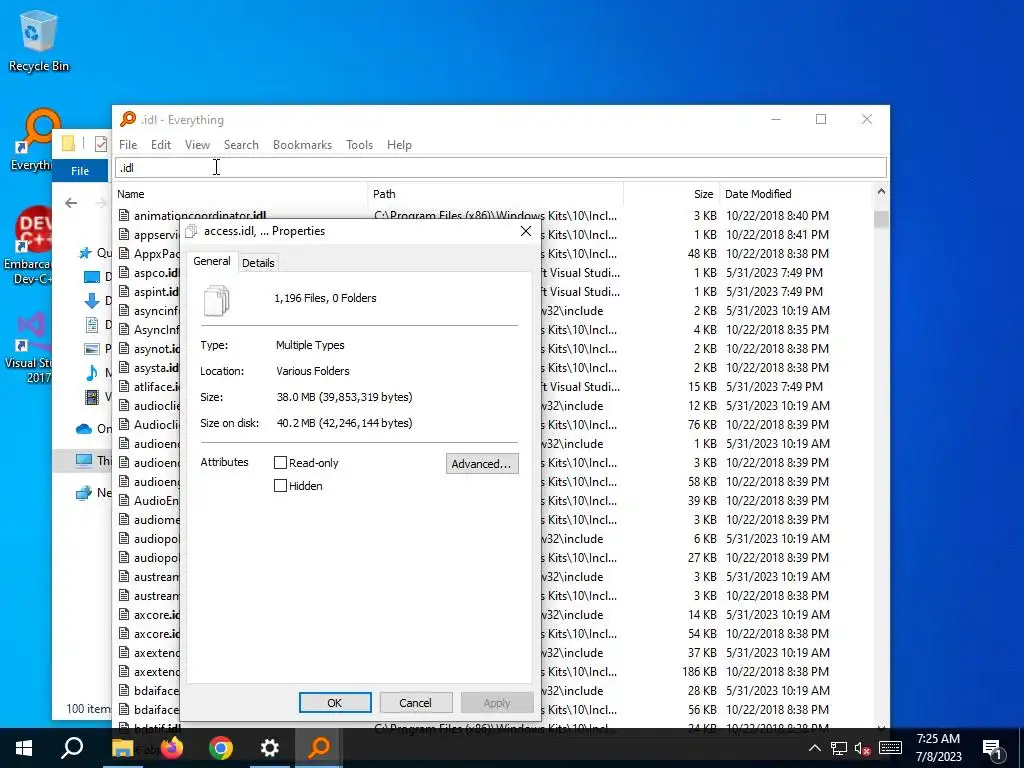Screen dimensions: 1024x768
Task: Toggle the Hidden attribute checkbox
Action: tap(280, 486)
